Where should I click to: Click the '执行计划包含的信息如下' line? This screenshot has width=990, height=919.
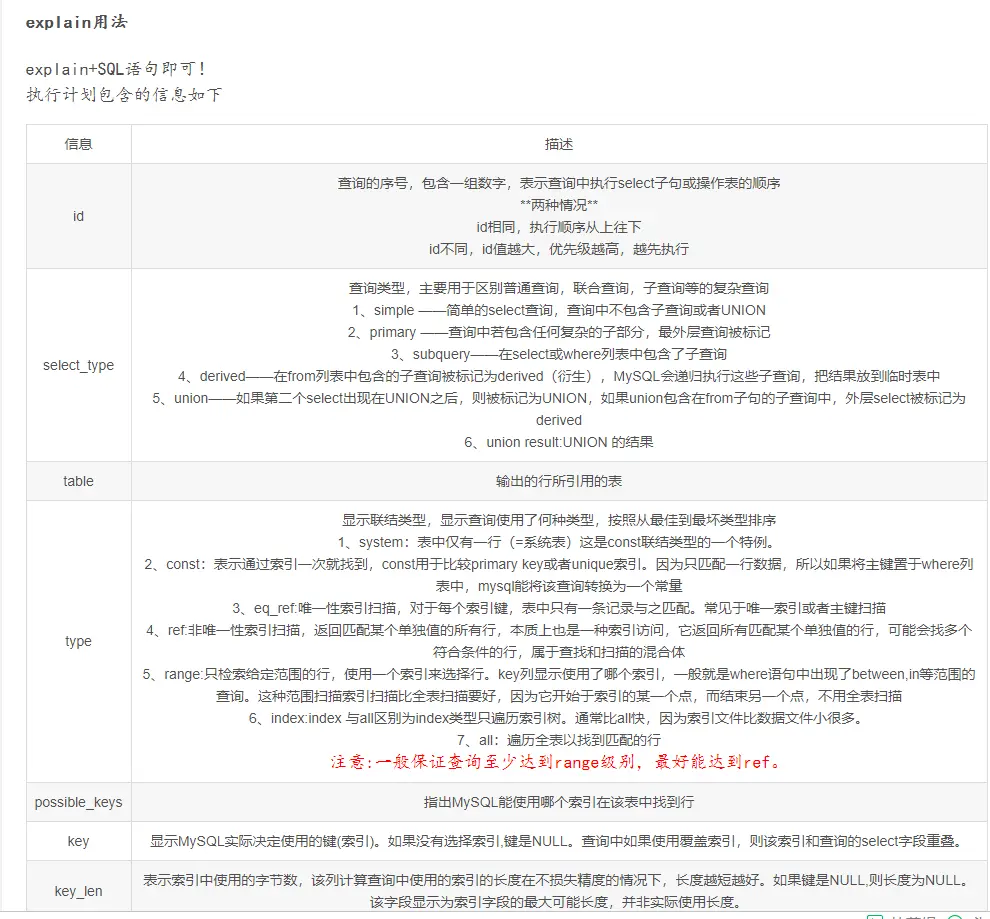pos(124,95)
